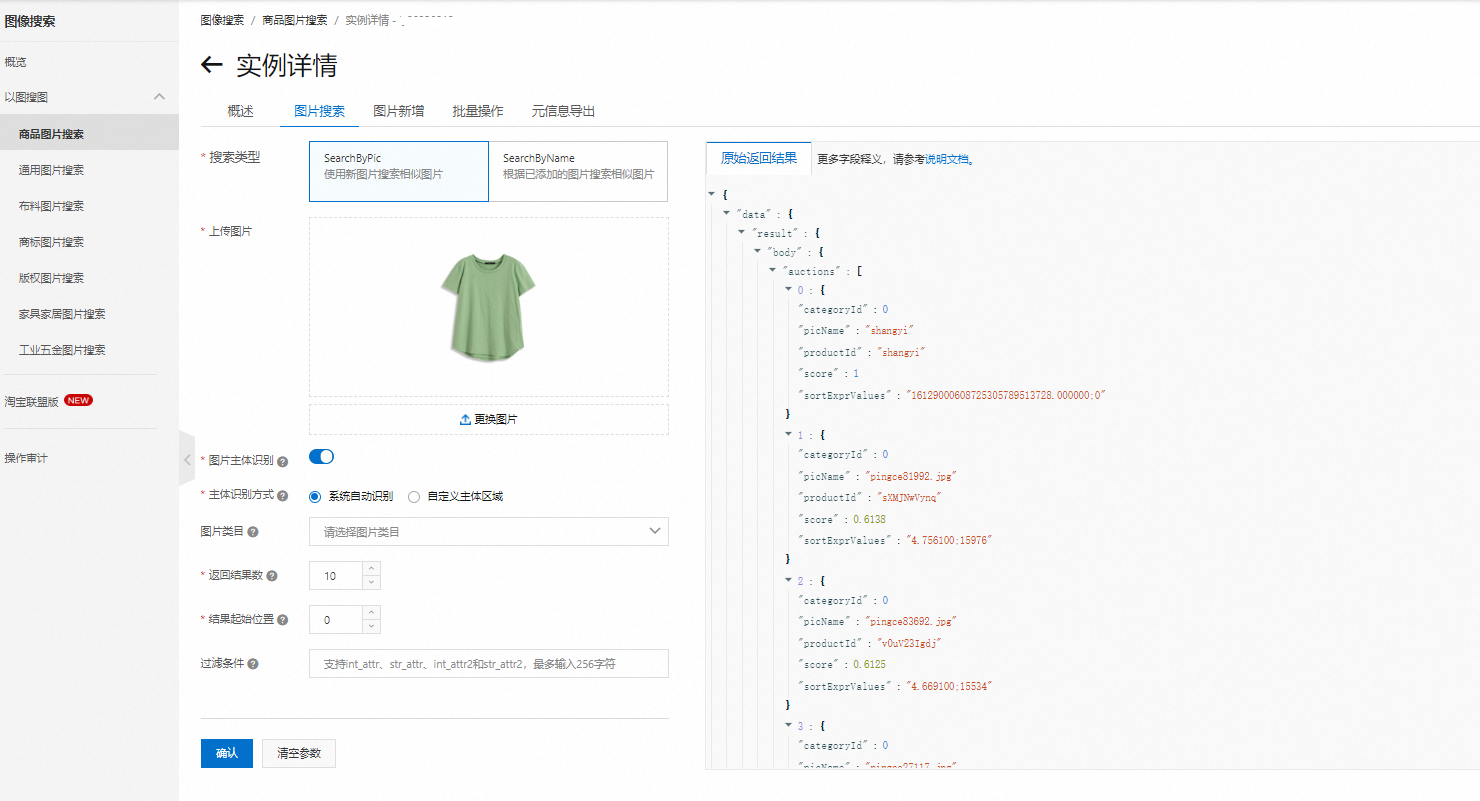Click the "sXMJNwVynq" productId value
Image resolution: width=1480 pixels, height=801 pixels.
click(x=910, y=497)
